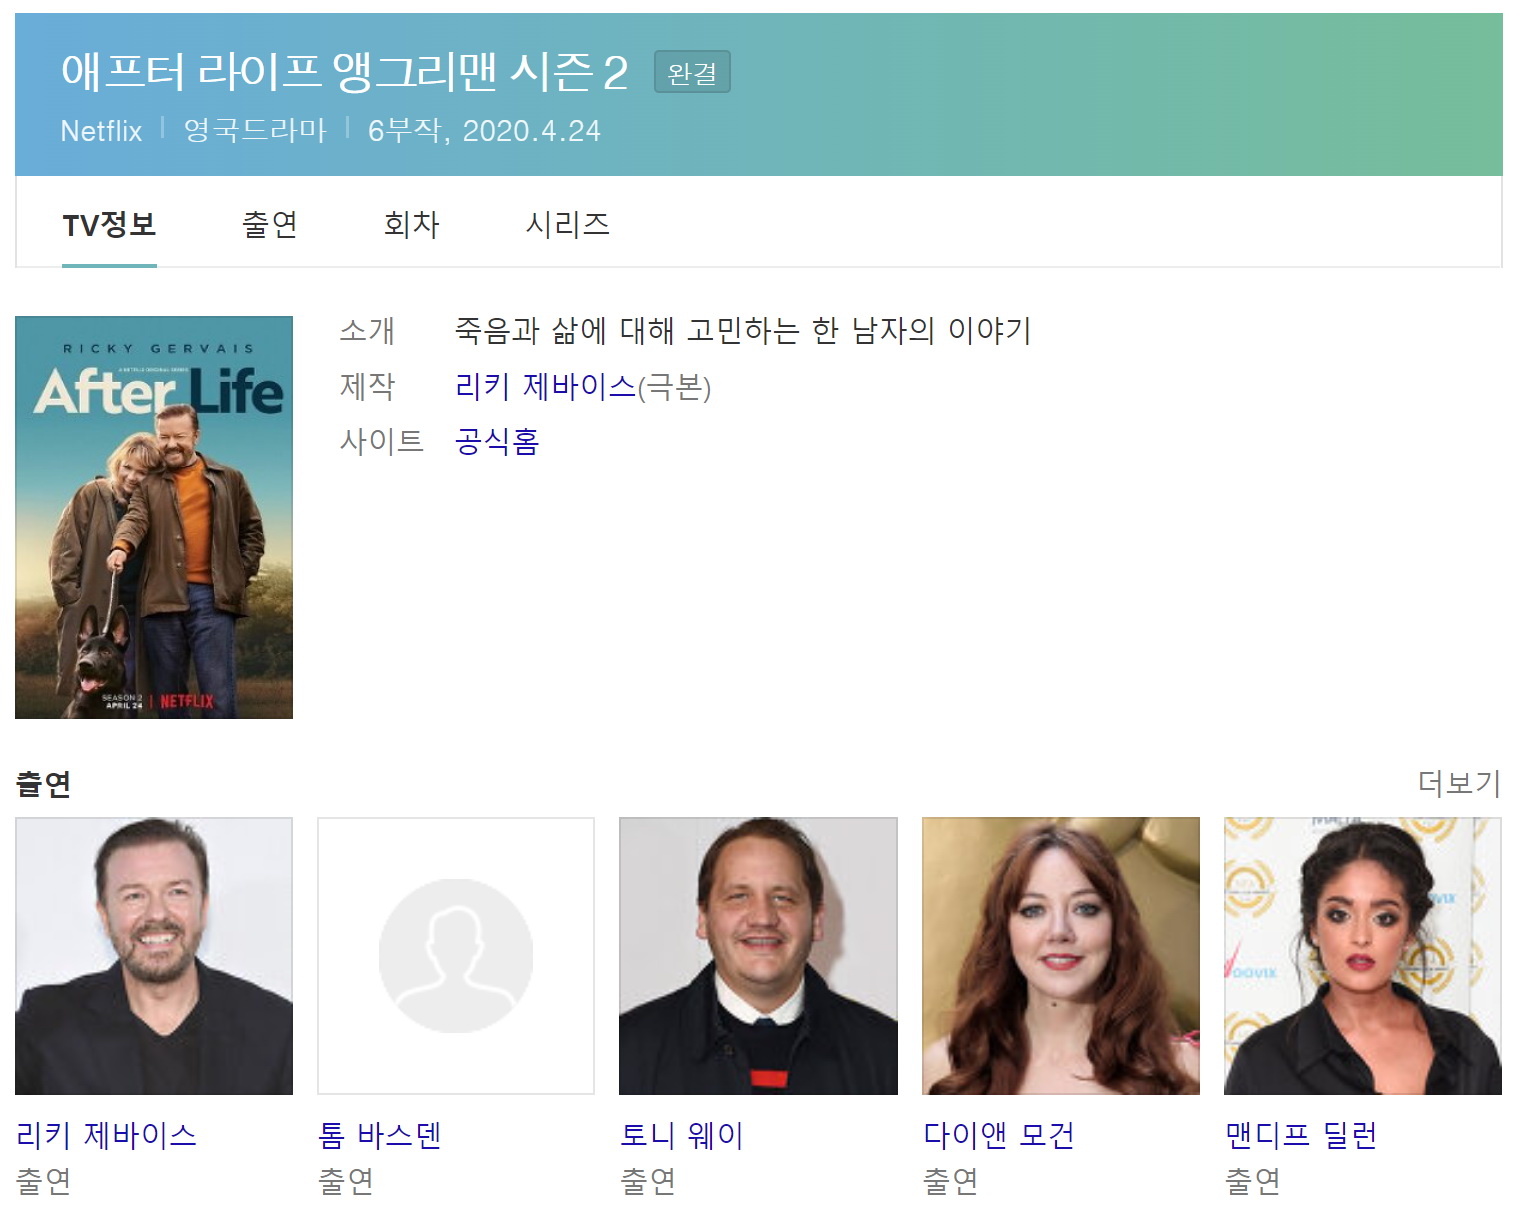Click the 출연 section heading
1520x1213 pixels.
click(43, 784)
